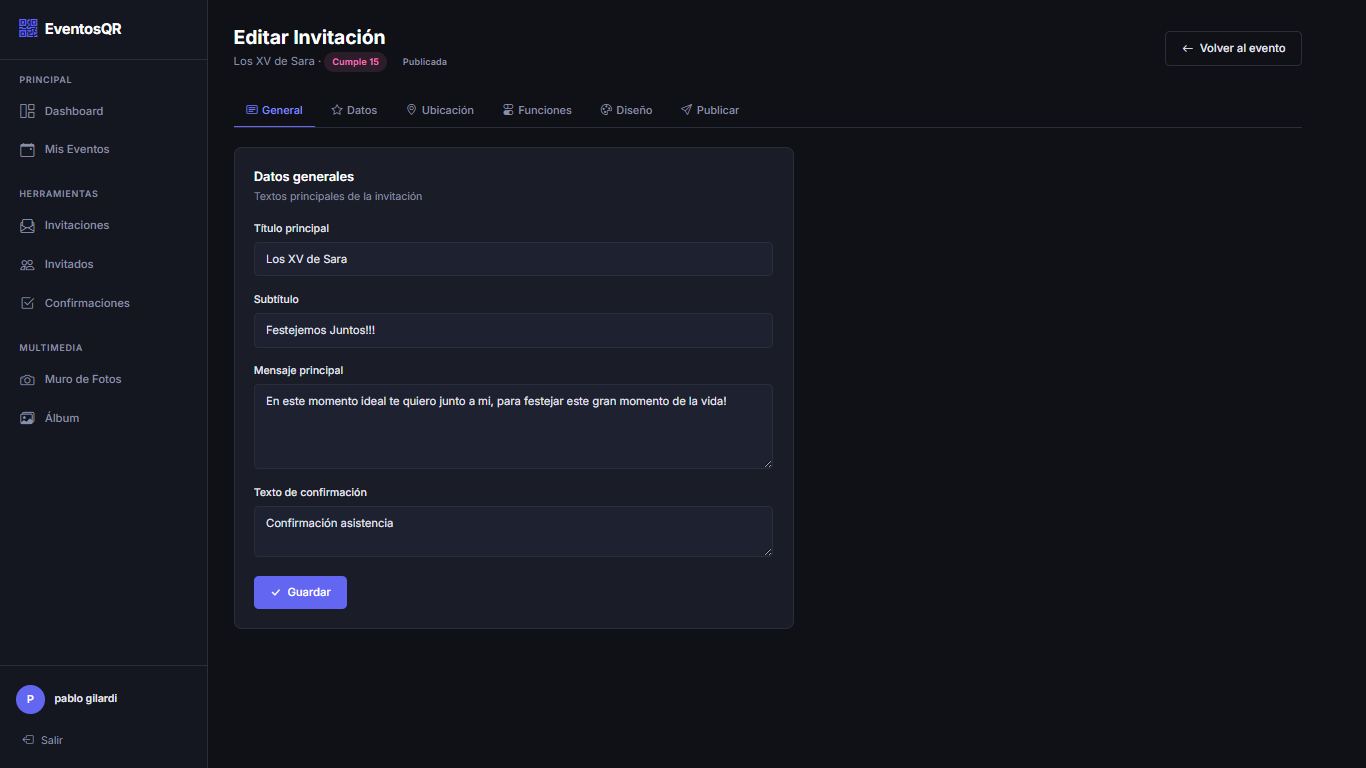Go to the Funciones tab
Image resolution: width=1366 pixels, height=768 pixels.
537,110
